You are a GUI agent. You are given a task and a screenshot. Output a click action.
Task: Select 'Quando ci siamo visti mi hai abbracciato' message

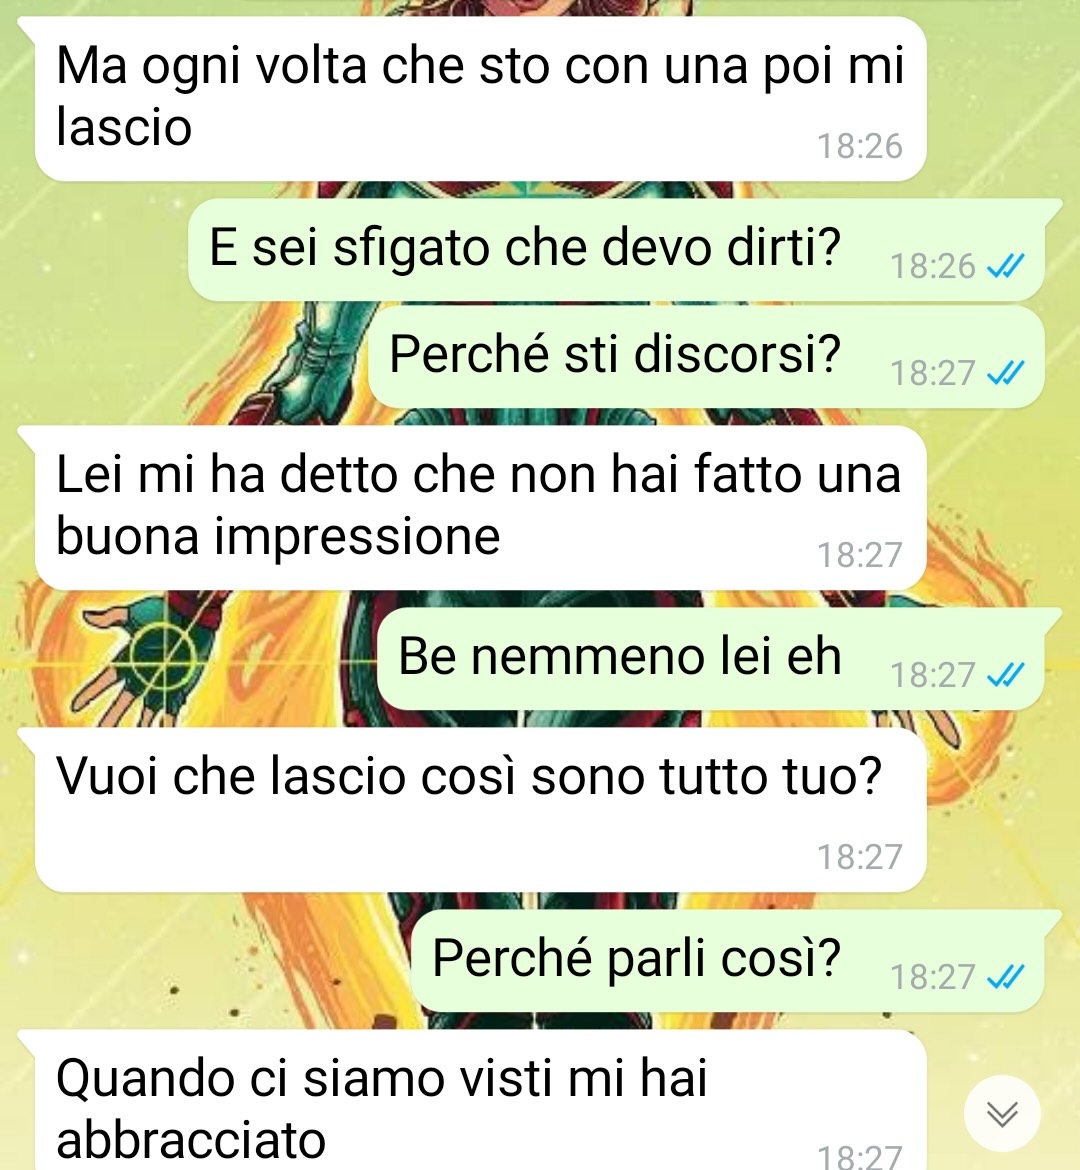tap(481, 1100)
